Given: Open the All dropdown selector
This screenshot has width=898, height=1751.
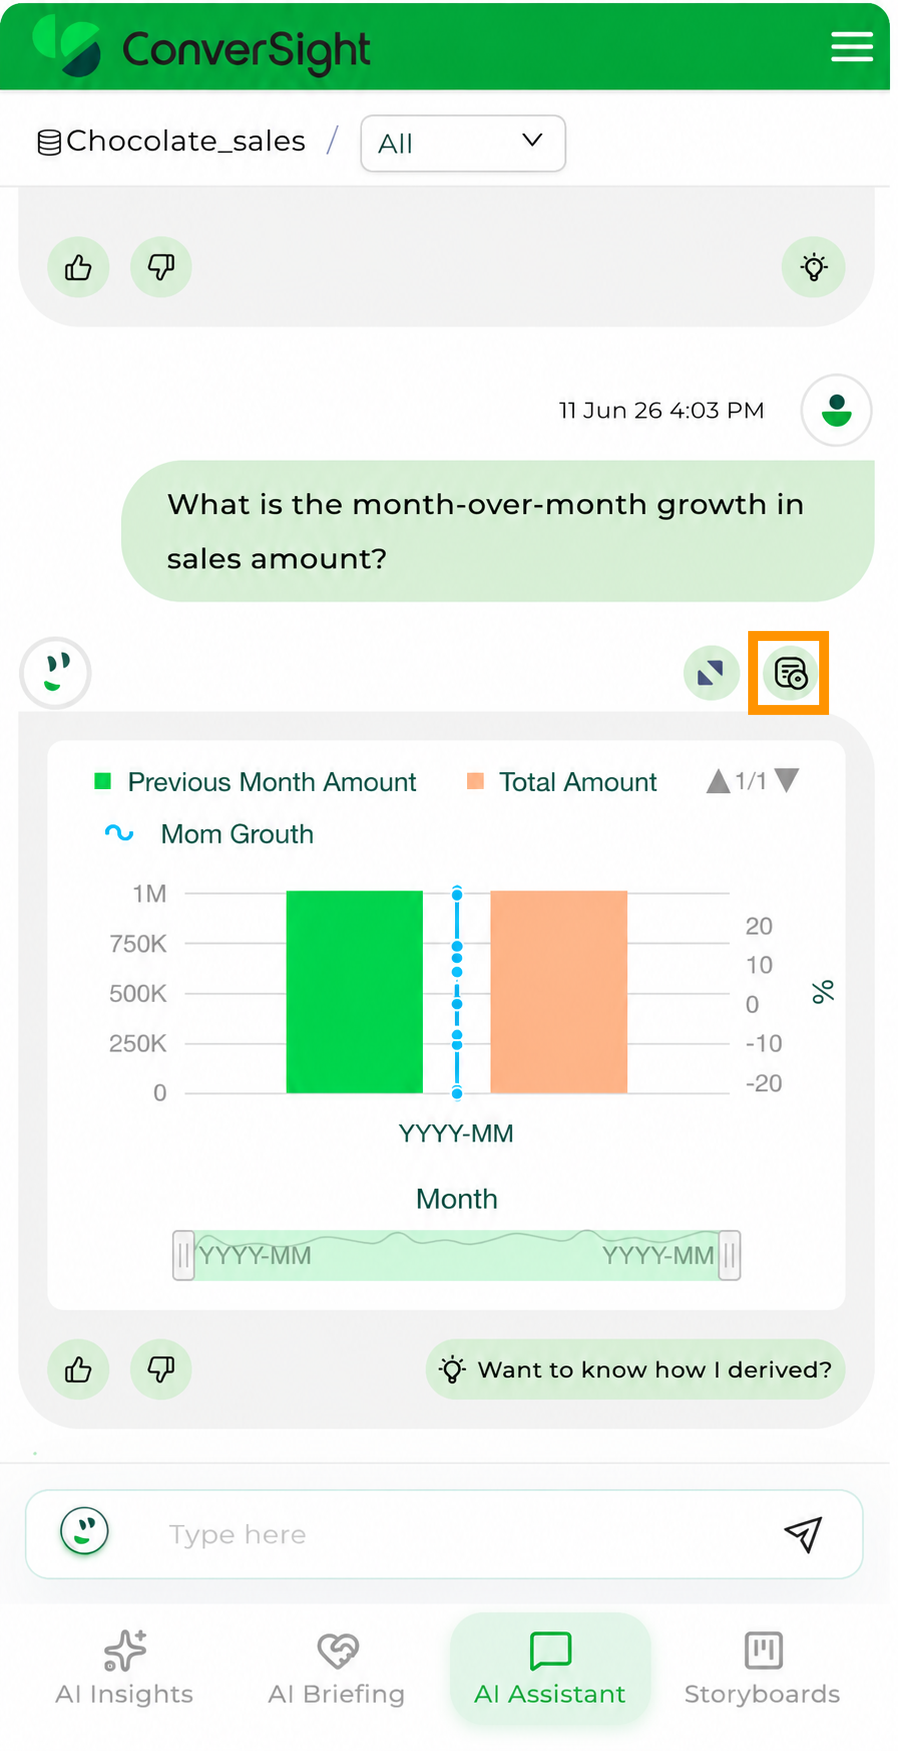Looking at the screenshot, I should pos(463,143).
